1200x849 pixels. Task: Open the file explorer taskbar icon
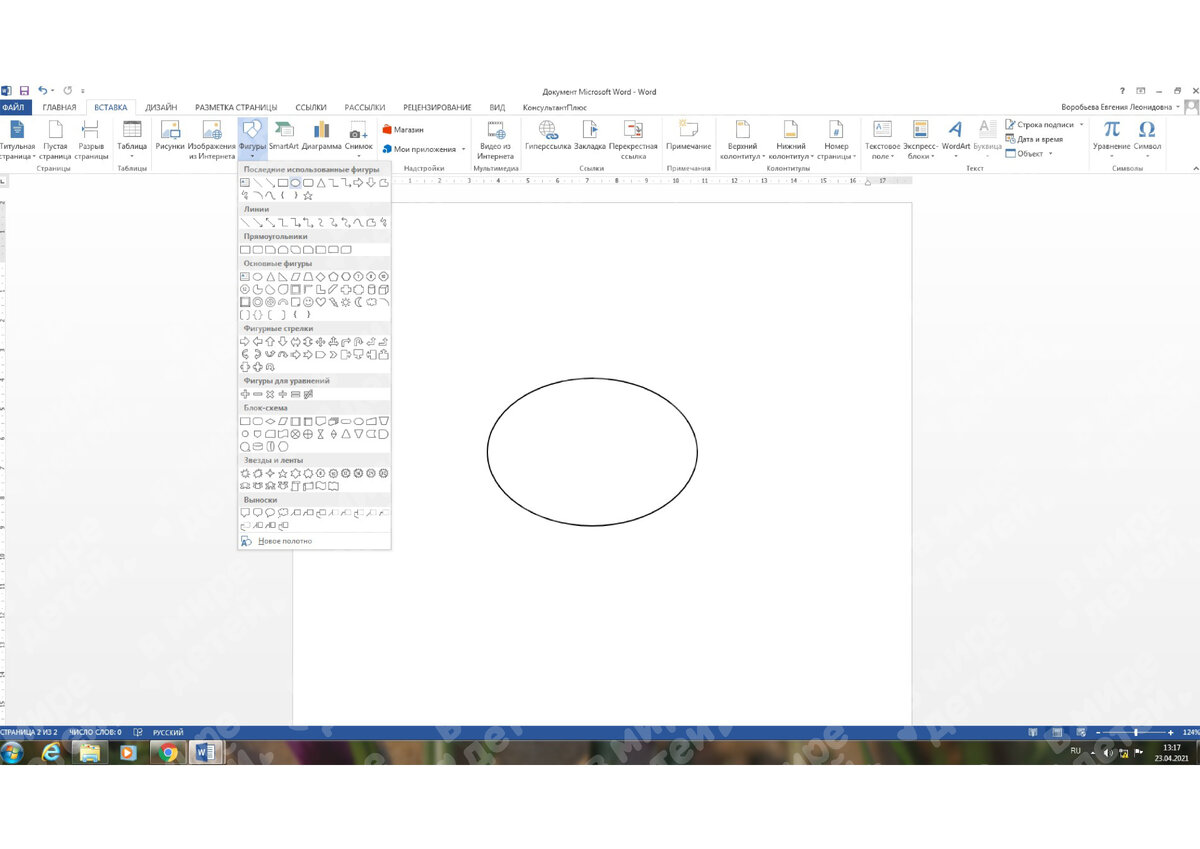pos(90,752)
